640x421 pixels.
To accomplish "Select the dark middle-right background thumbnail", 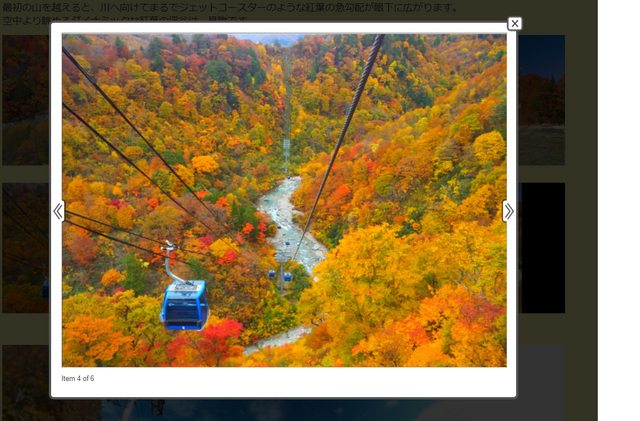I will pyautogui.click(x=541, y=248).
